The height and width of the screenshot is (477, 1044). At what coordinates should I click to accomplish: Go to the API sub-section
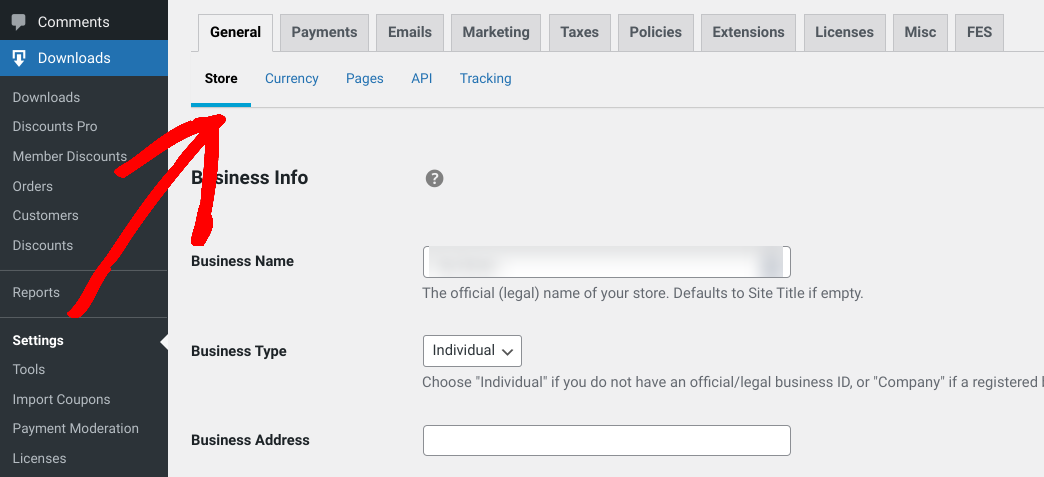[x=422, y=78]
